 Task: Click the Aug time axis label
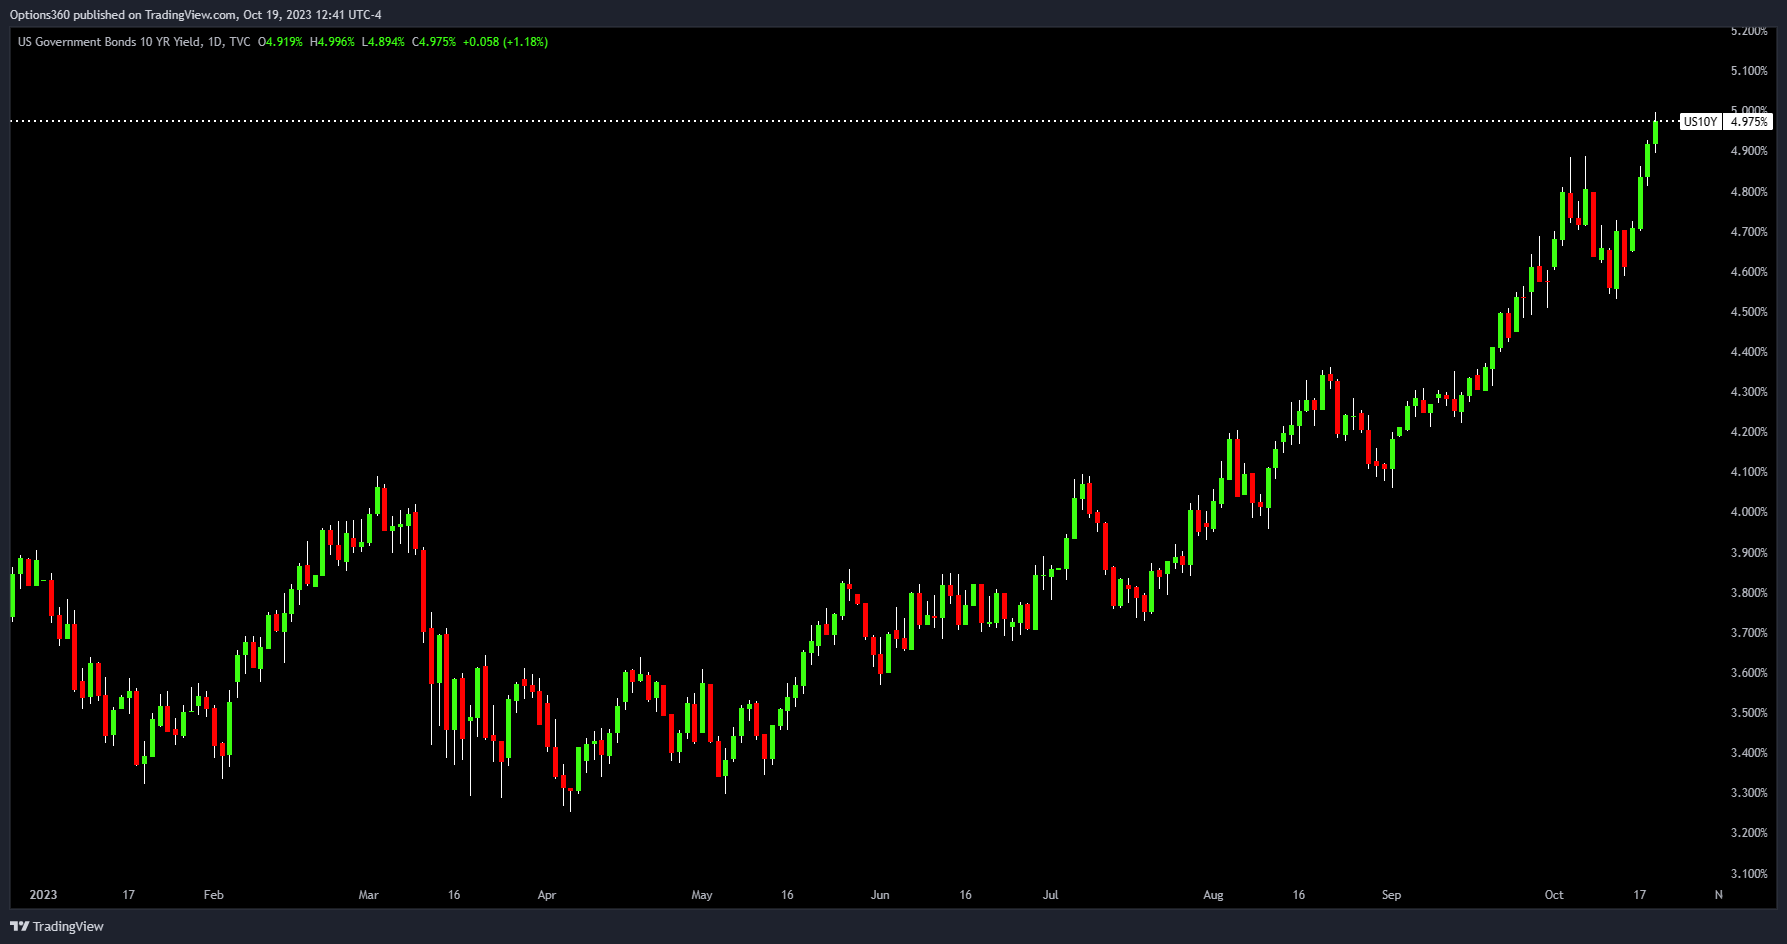click(1213, 895)
